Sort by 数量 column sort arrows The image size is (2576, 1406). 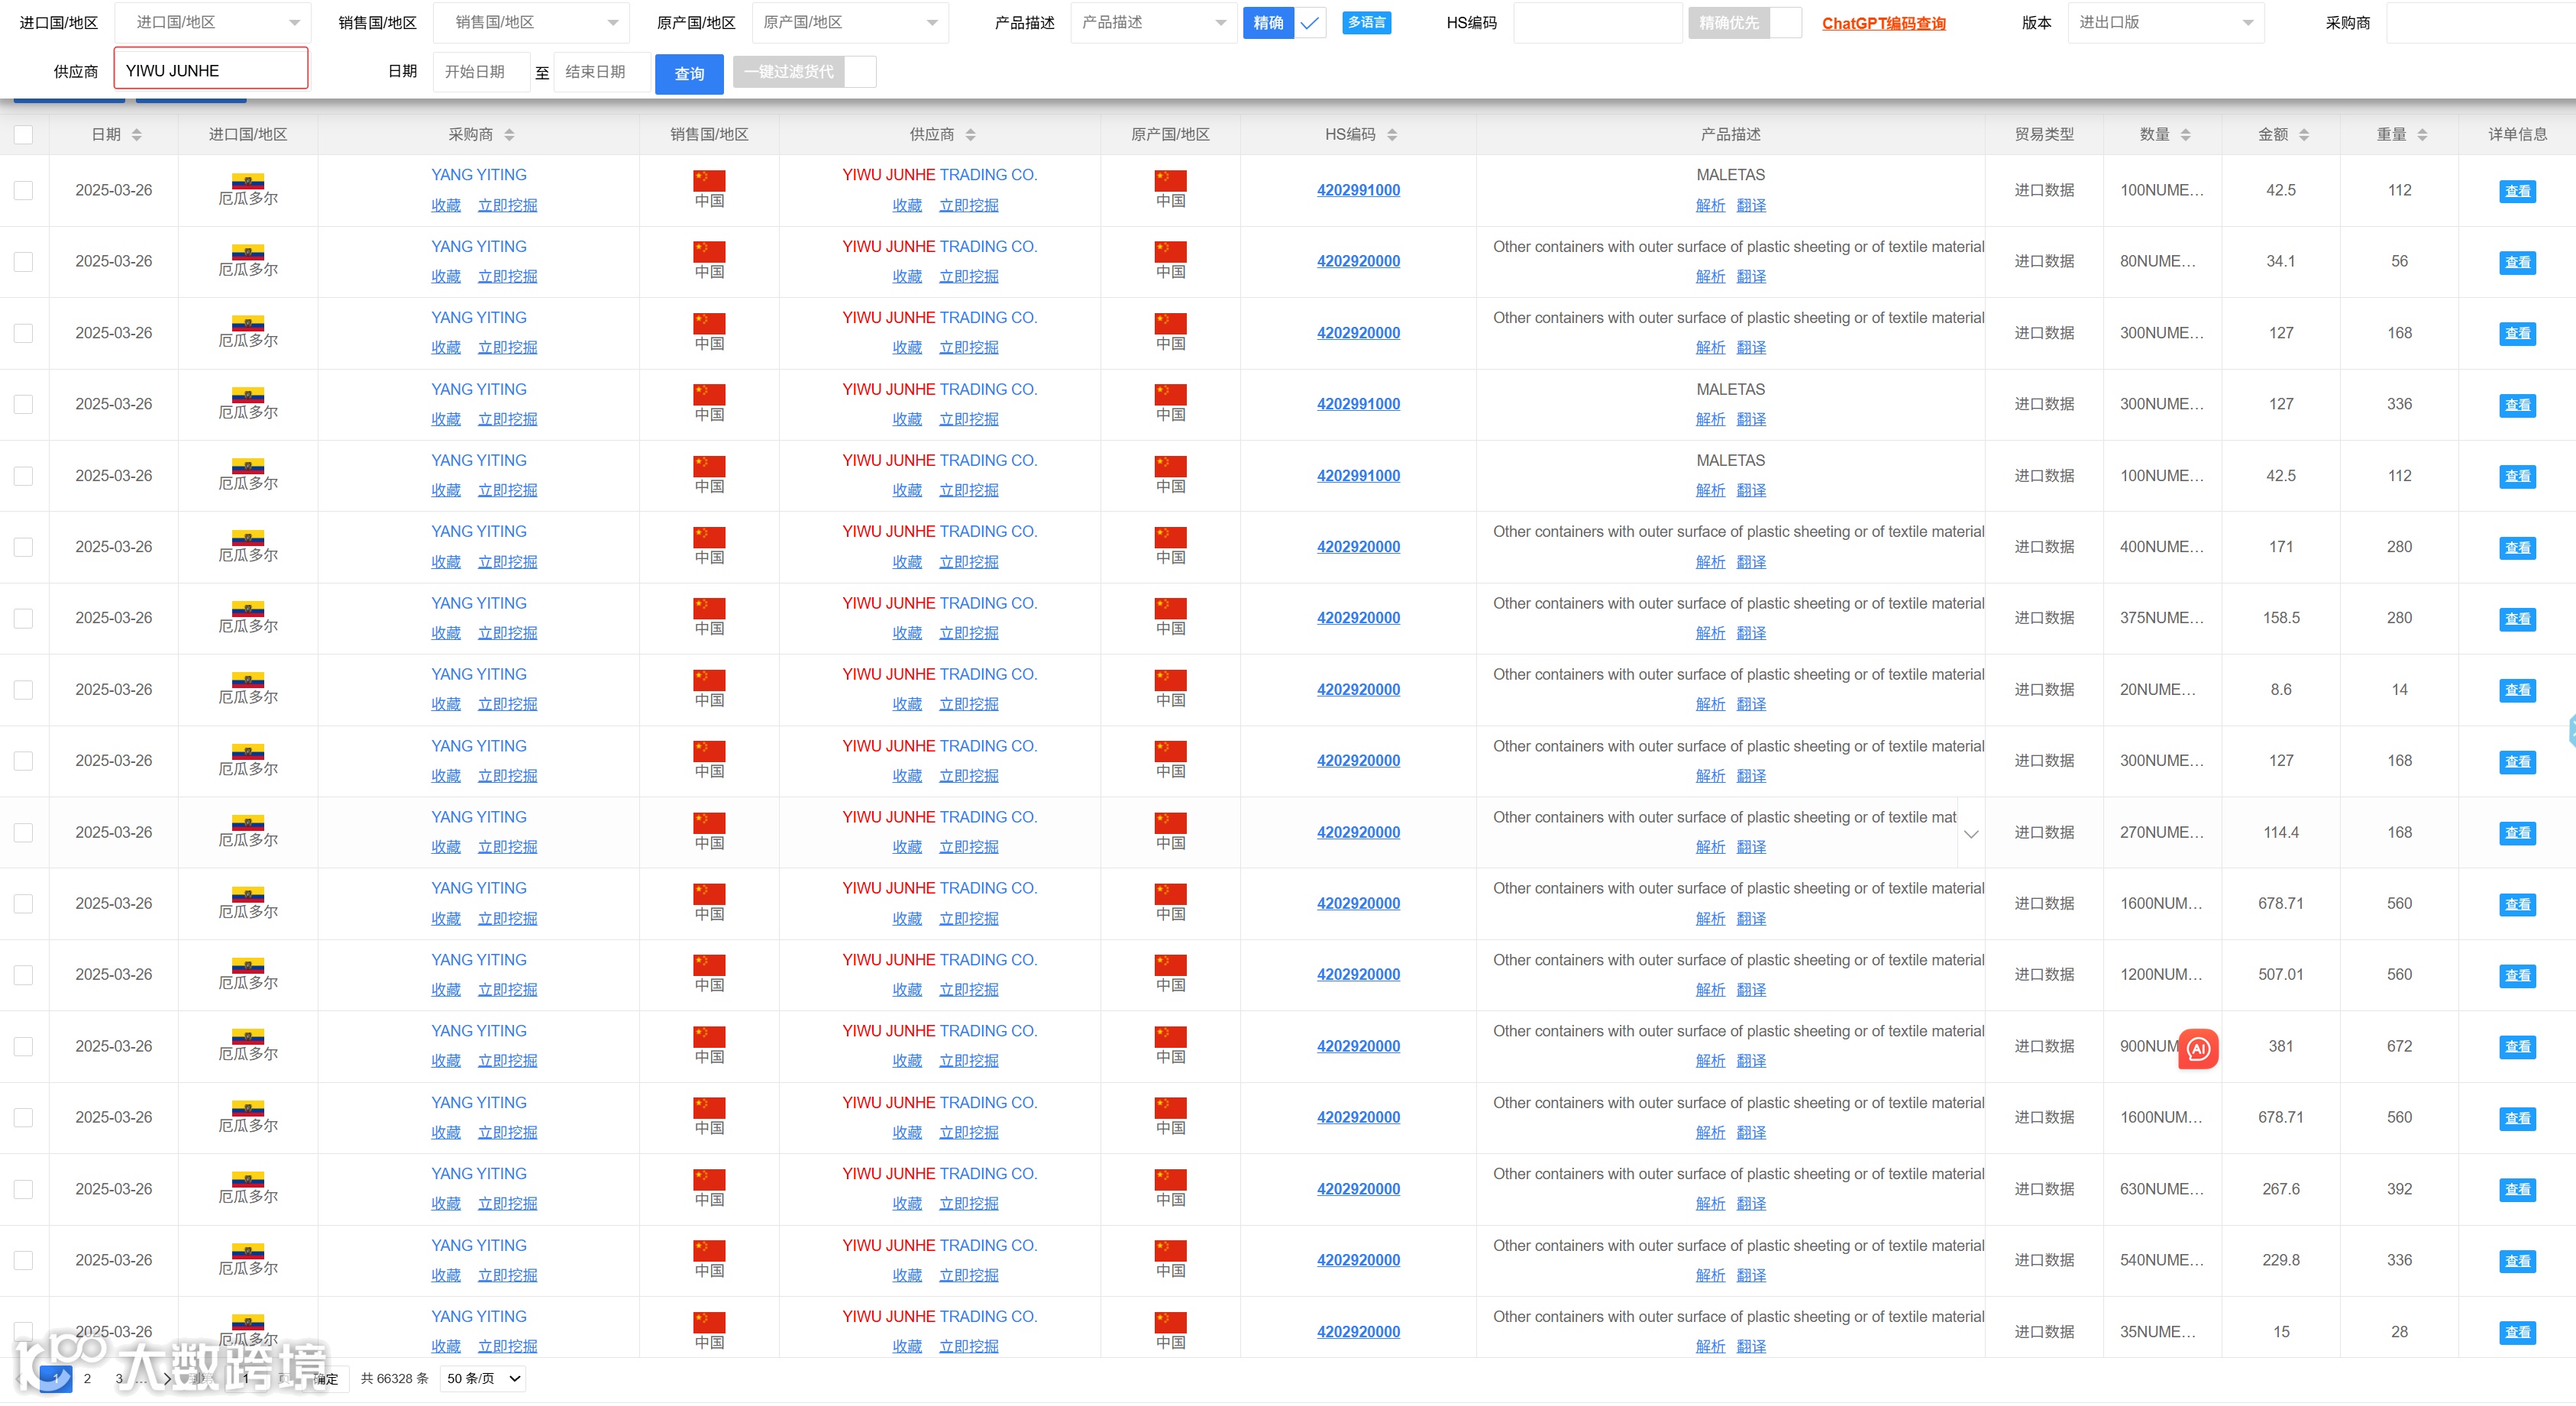point(2185,135)
